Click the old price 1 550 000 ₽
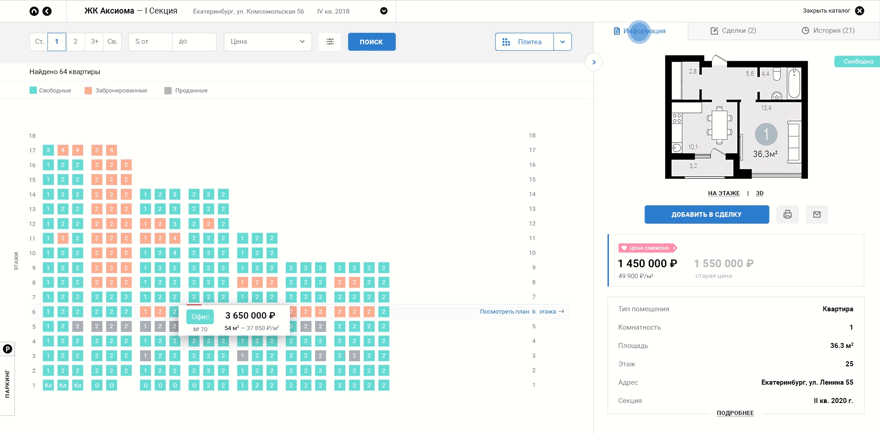 [x=724, y=263]
